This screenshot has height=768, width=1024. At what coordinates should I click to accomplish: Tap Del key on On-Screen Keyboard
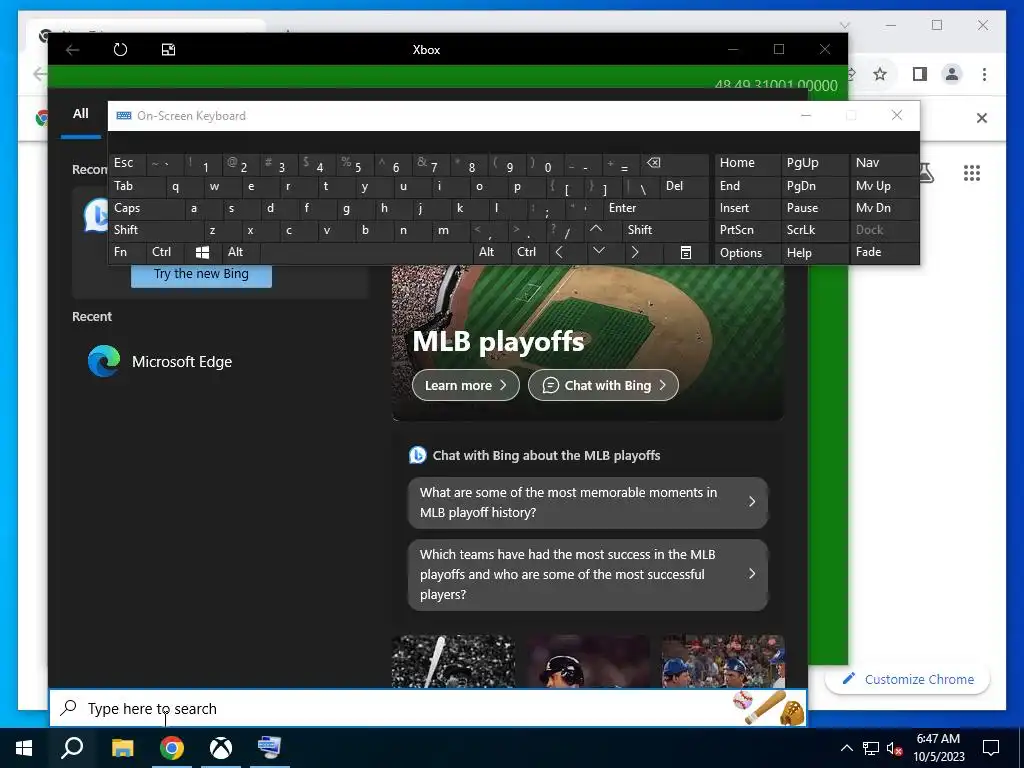pyautogui.click(x=684, y=186)
